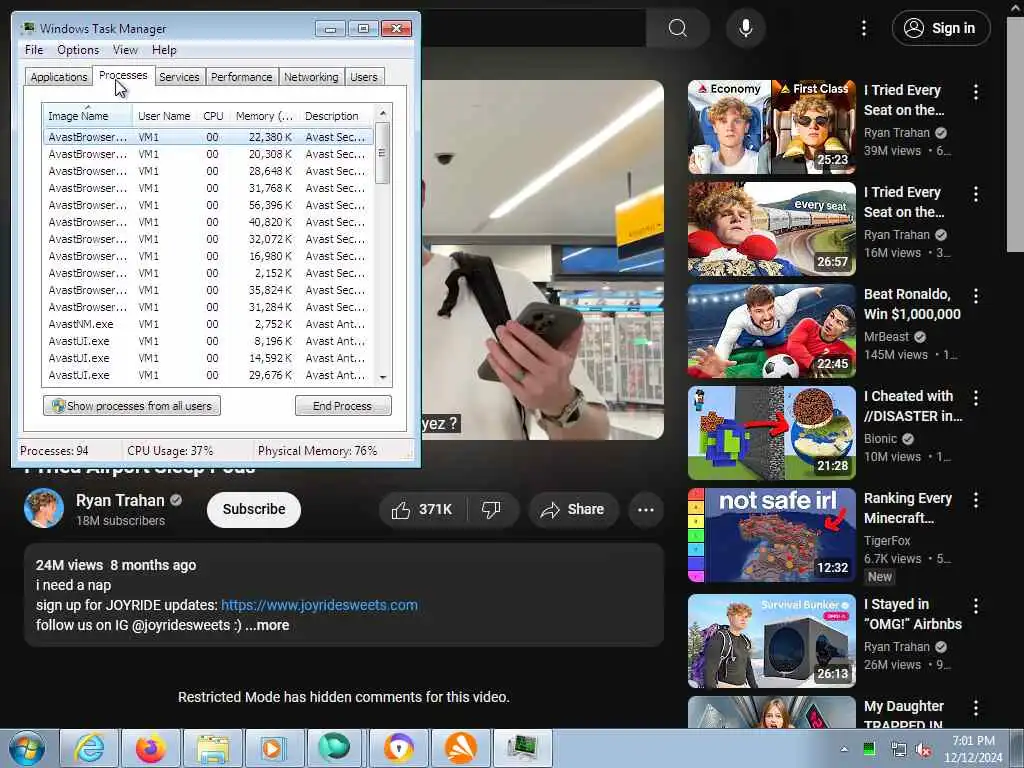The width and height of the screenshot is (1024, 768).
Task: Click the muted volume tray icon
Action: pos(923,750)
